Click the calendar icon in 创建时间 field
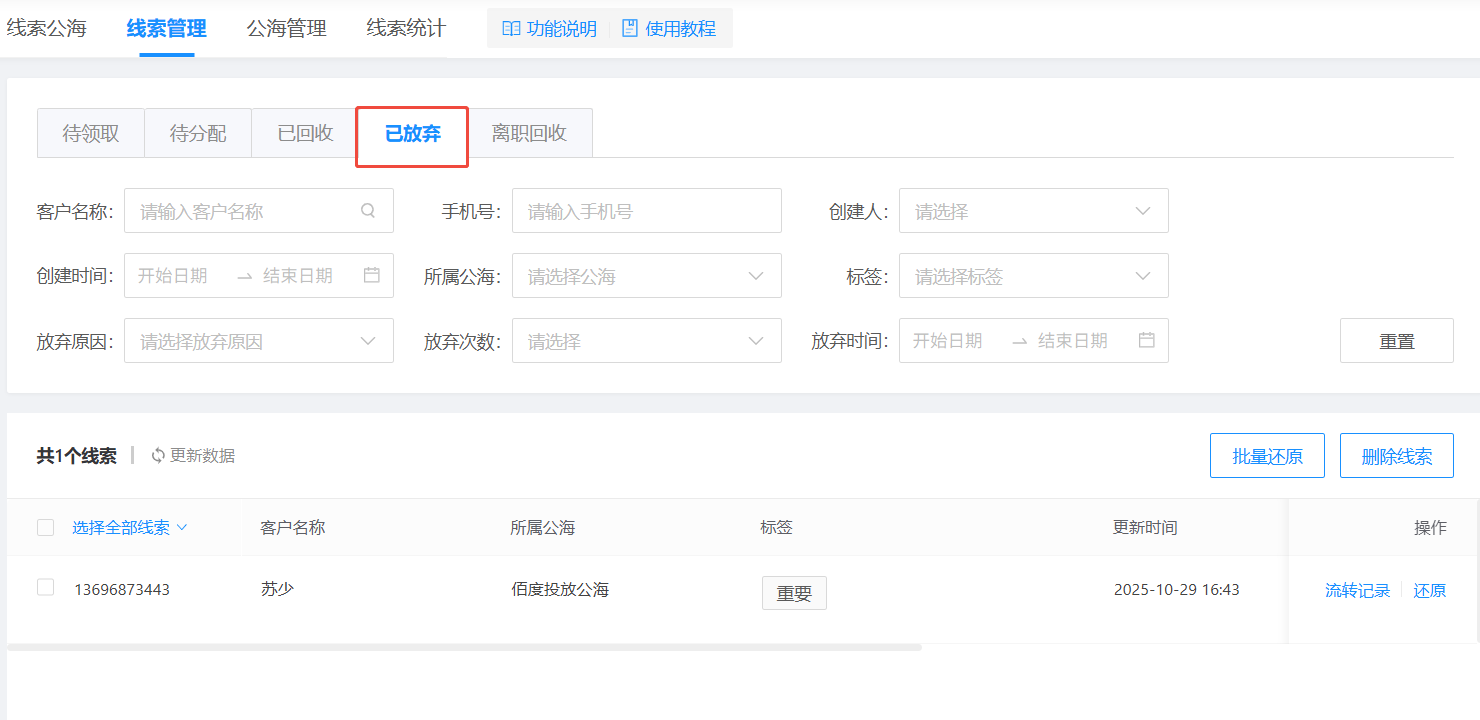The image size is (1480, 720). click(x=372, y=275)
